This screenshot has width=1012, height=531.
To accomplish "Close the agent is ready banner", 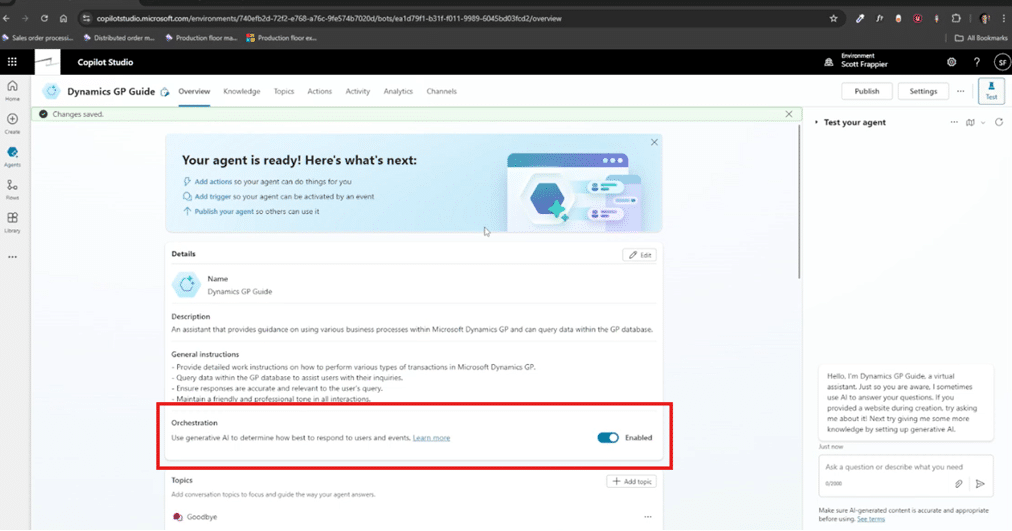I will coord(654,142).
